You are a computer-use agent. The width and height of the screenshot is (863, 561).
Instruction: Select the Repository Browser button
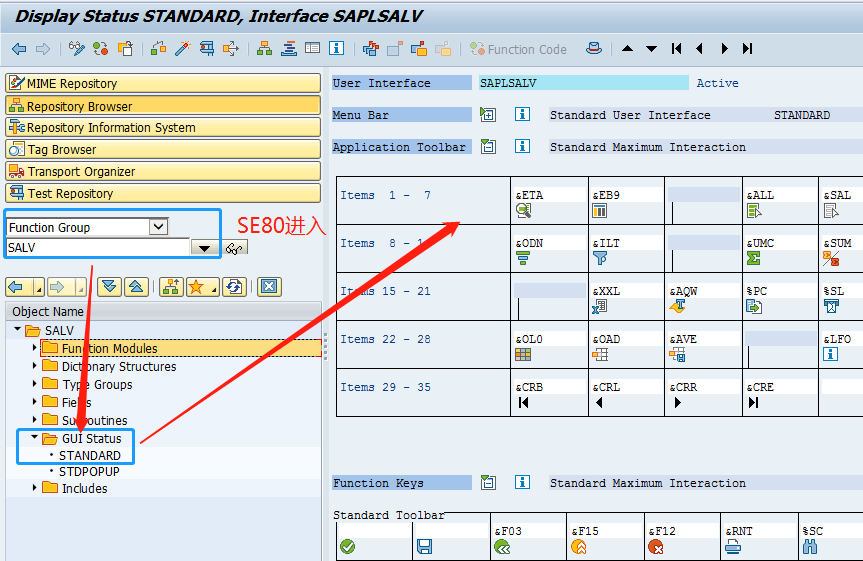point(163,106)
